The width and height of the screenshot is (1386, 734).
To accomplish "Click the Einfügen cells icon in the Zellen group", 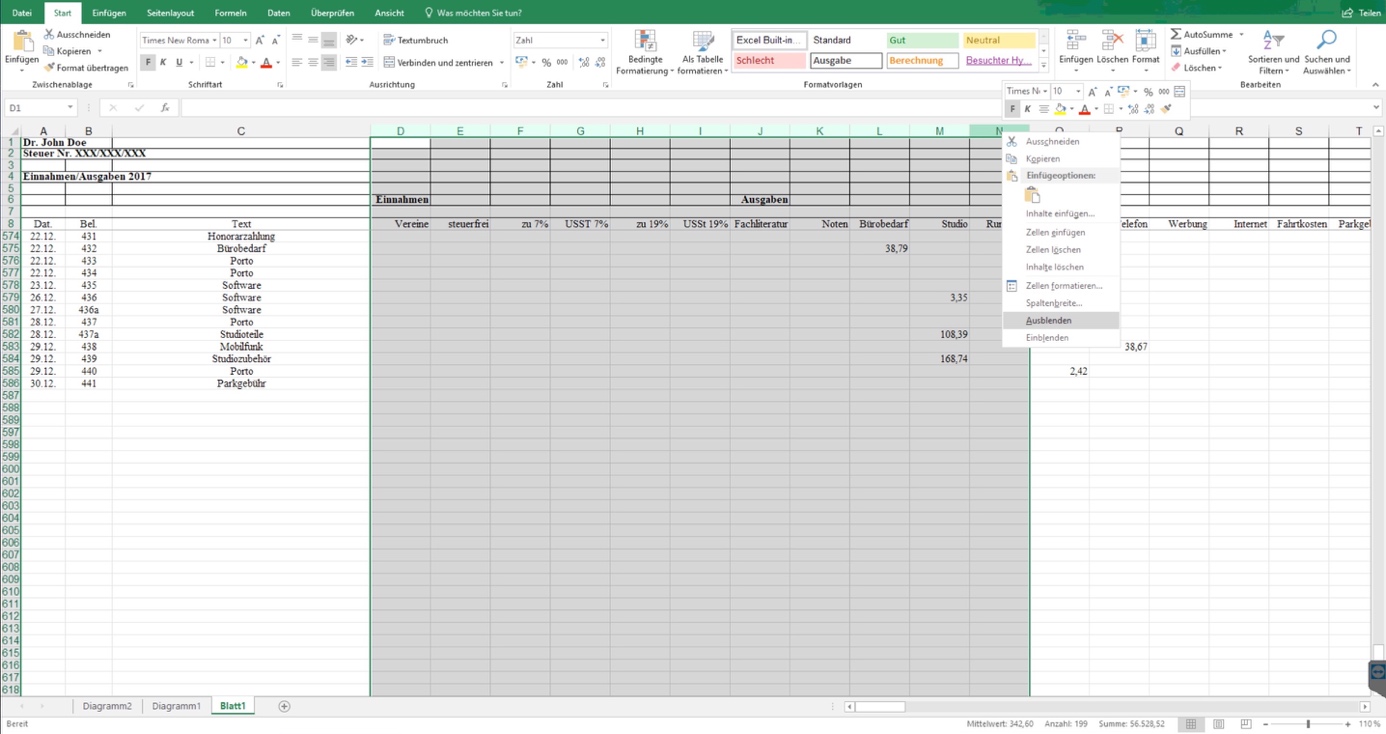I will click(1076, 41).
